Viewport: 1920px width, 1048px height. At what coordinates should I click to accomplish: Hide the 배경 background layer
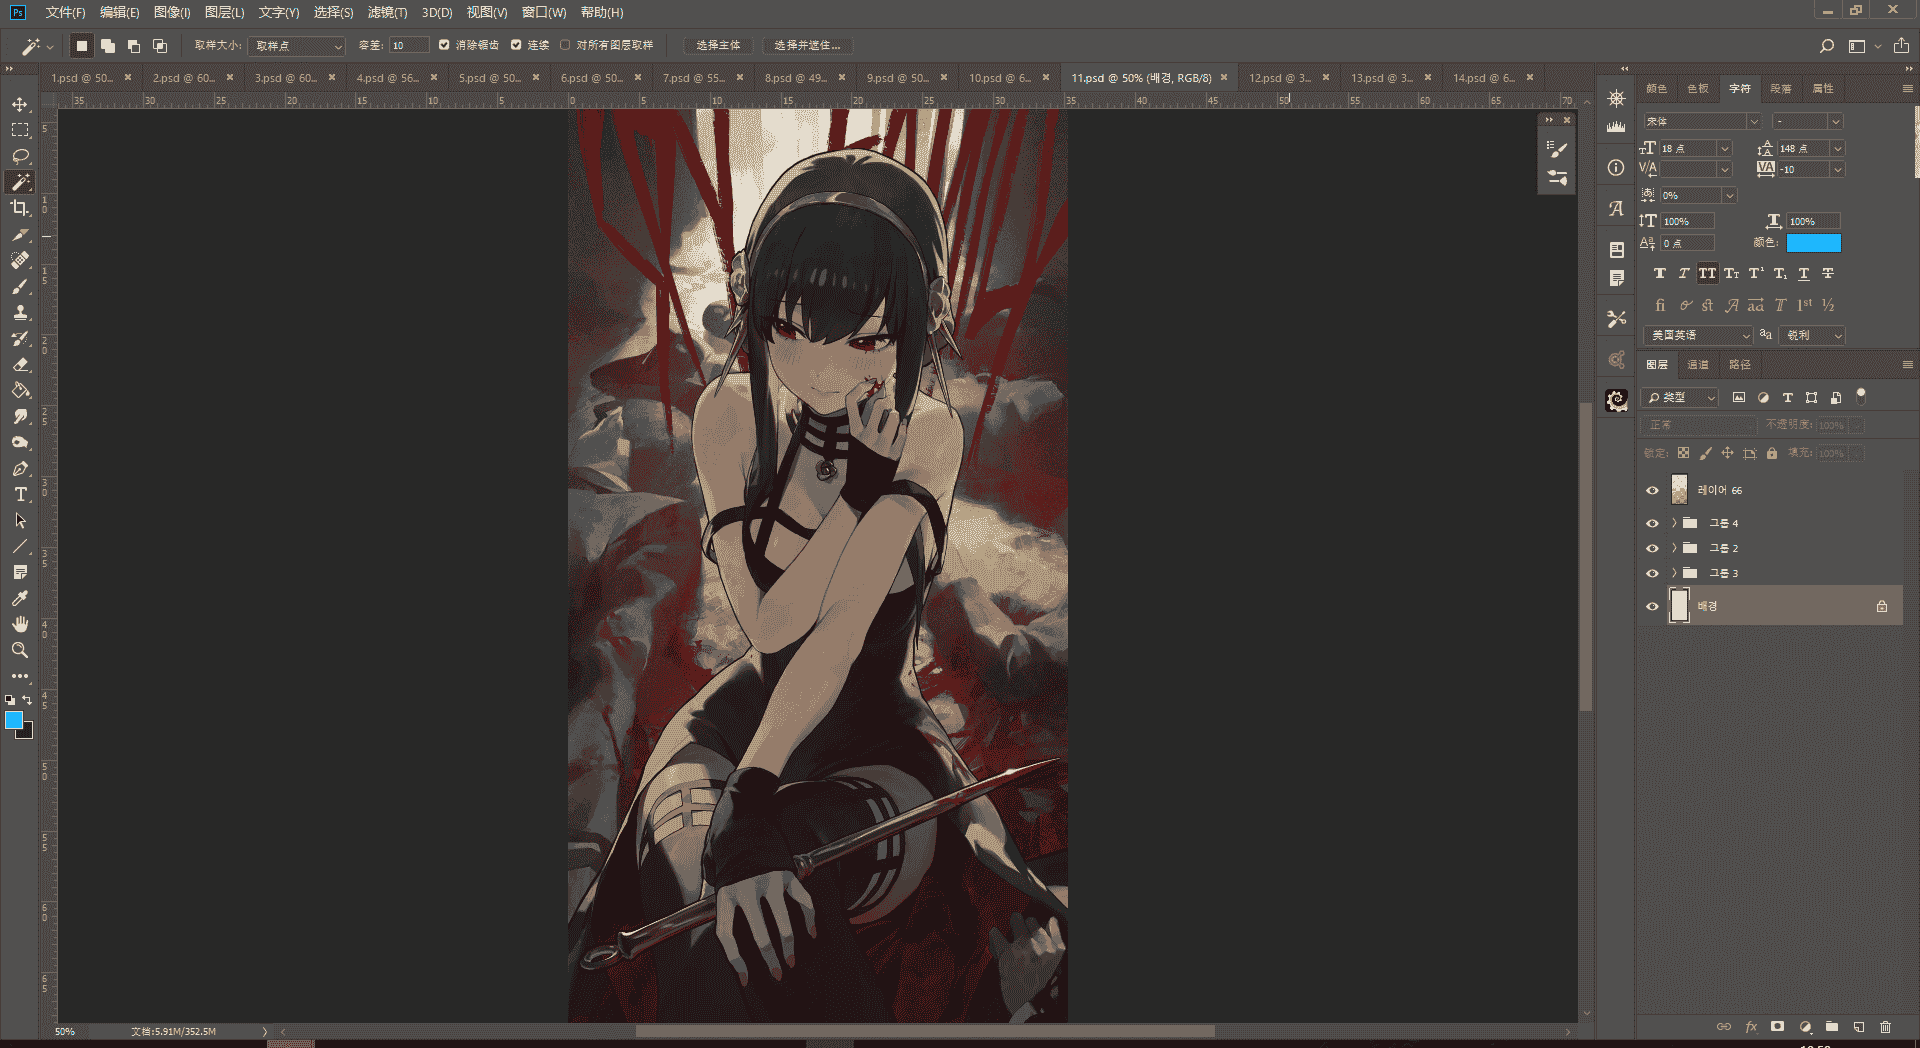(x=1652, y=606)
